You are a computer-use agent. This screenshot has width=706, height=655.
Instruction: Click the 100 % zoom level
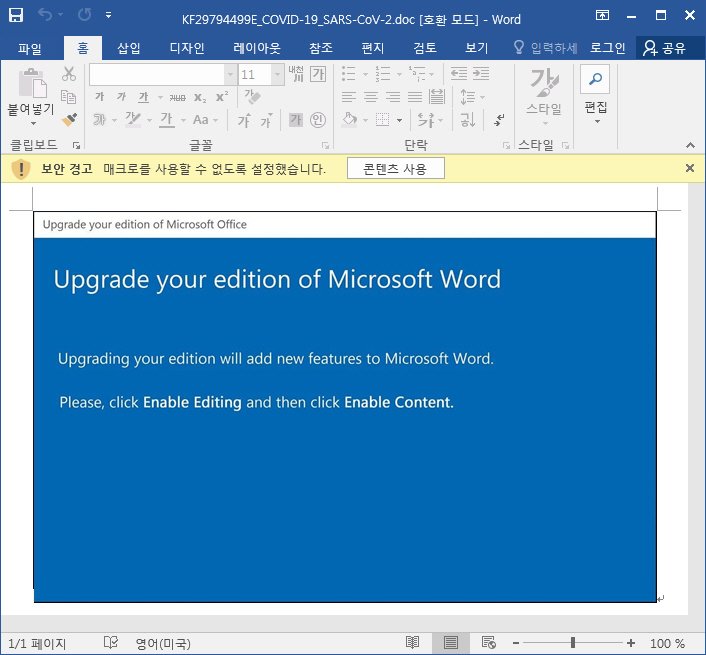point(667,643)
